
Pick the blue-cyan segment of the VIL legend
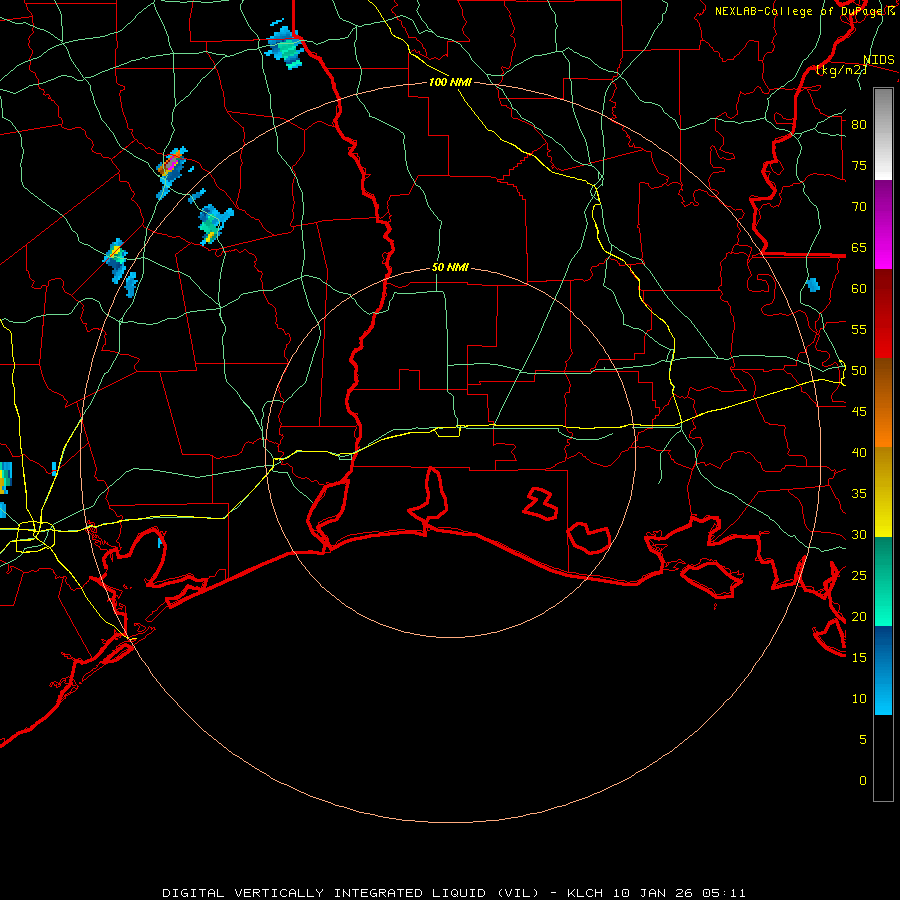[x=883, y=670]
